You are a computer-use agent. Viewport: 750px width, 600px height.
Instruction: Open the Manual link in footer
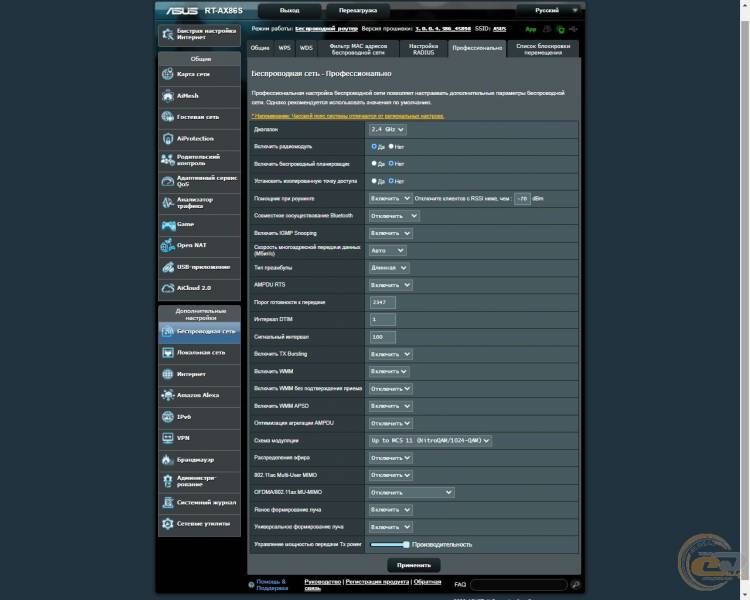322,582
